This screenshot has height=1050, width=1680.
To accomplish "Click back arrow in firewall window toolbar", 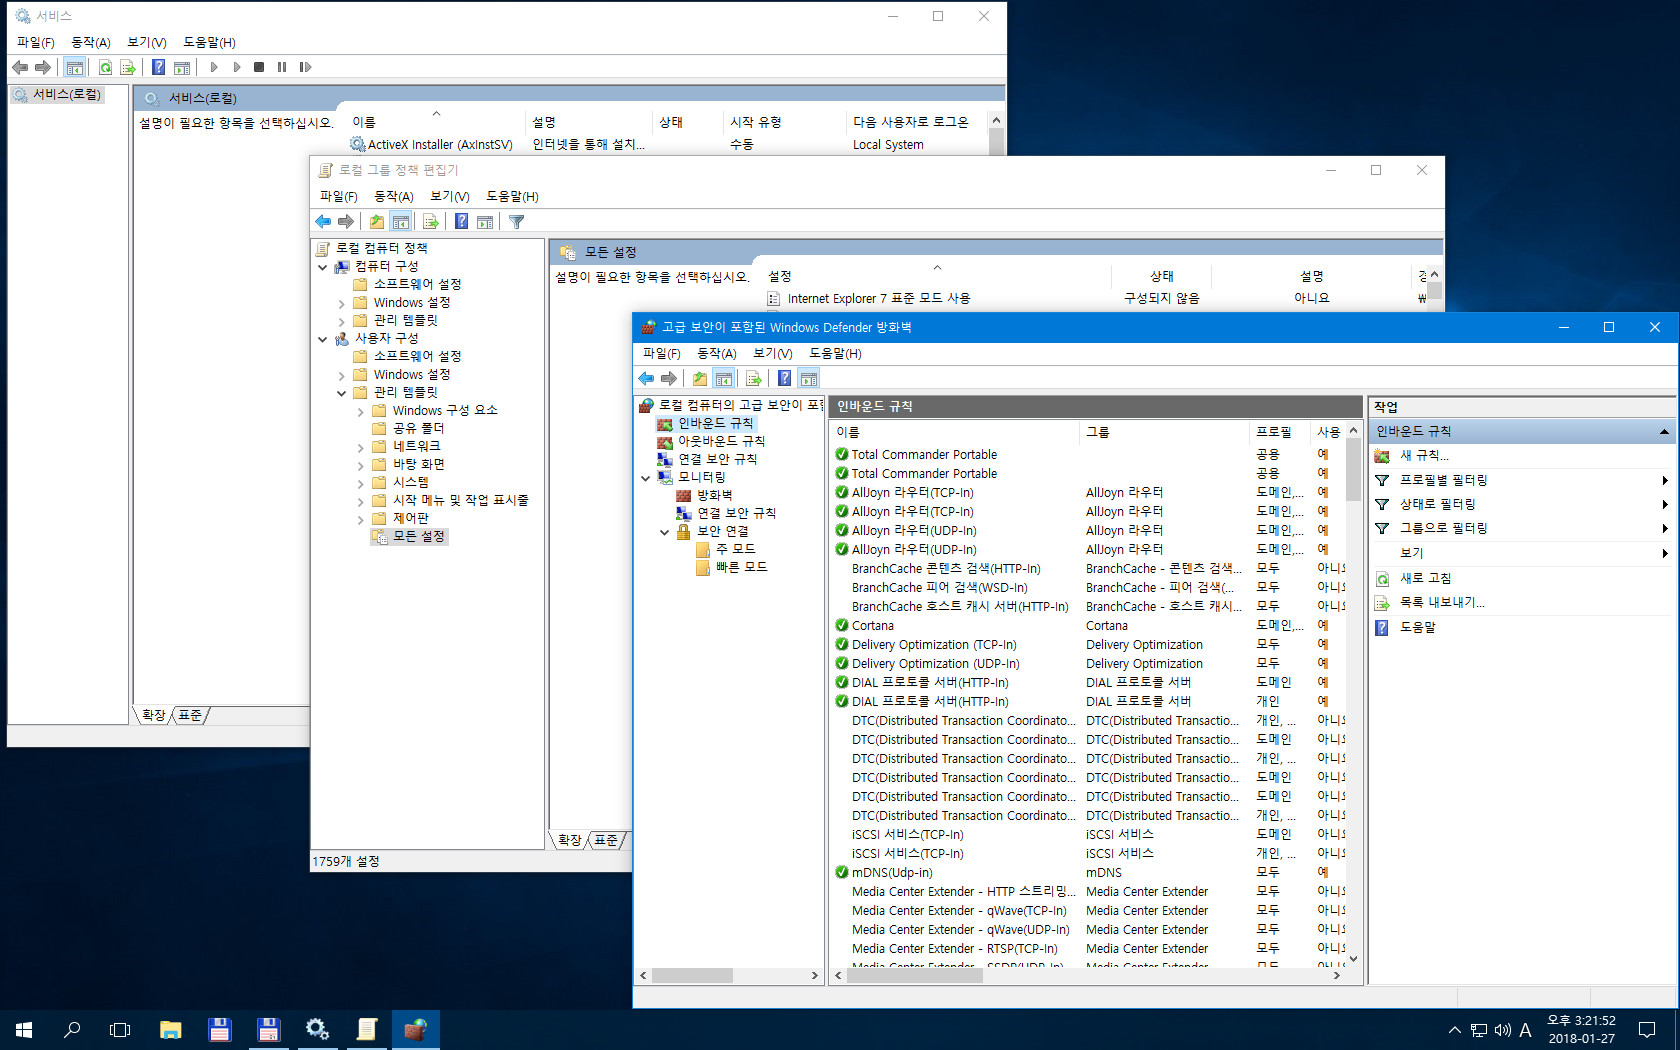I will coord(646,379).
